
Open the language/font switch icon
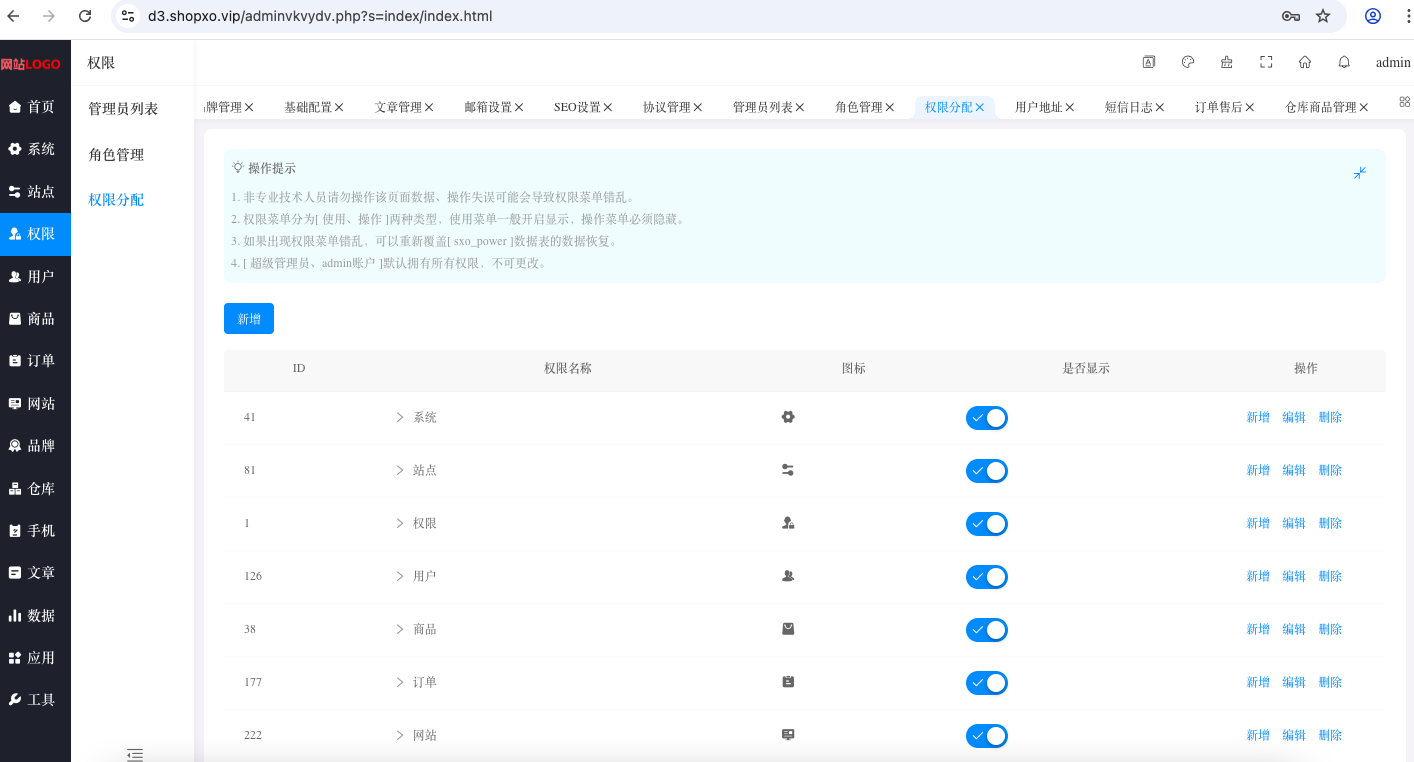1149,62
